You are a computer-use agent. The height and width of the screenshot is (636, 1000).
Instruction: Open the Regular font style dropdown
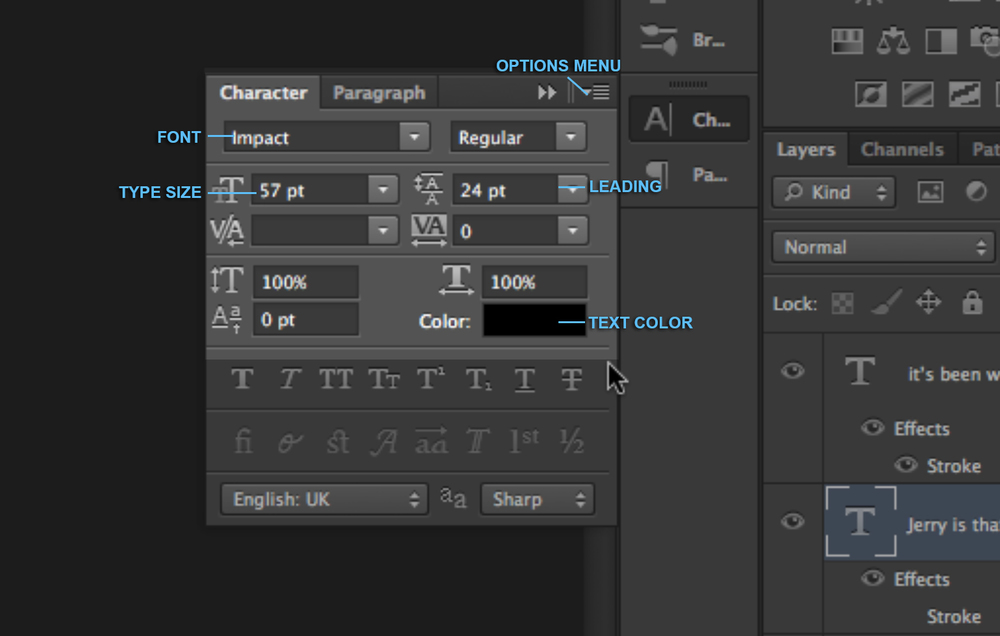pyautogui.click(x=570, y=137)
